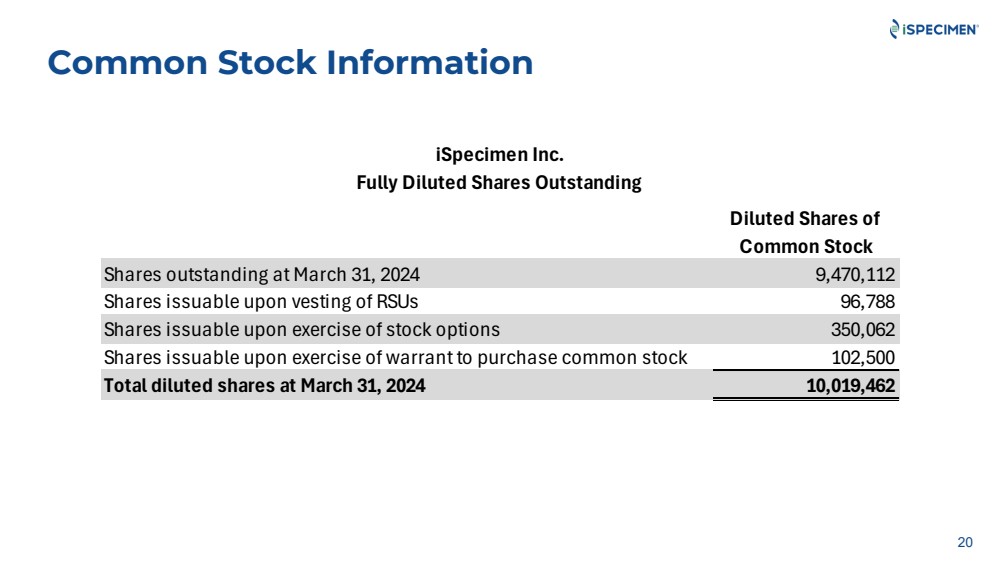Click the Shares issuable upon vesting of RSUs row
Image resolution: width=999 pixels, height=562 pixels.
500,301
